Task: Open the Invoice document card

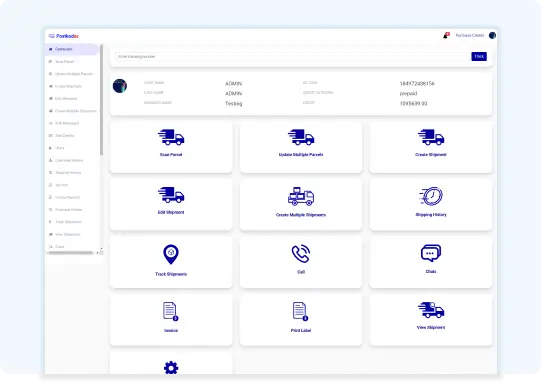Action: point(171,319)
